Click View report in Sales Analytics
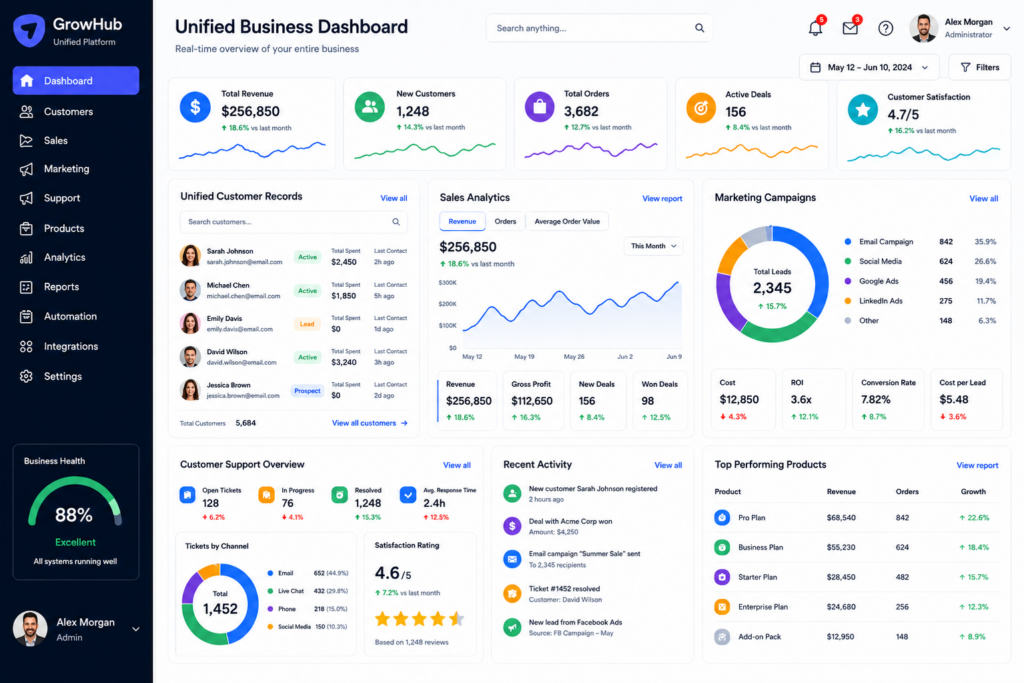This screenshot has width=1024, height=683. [x=662, y=199]
